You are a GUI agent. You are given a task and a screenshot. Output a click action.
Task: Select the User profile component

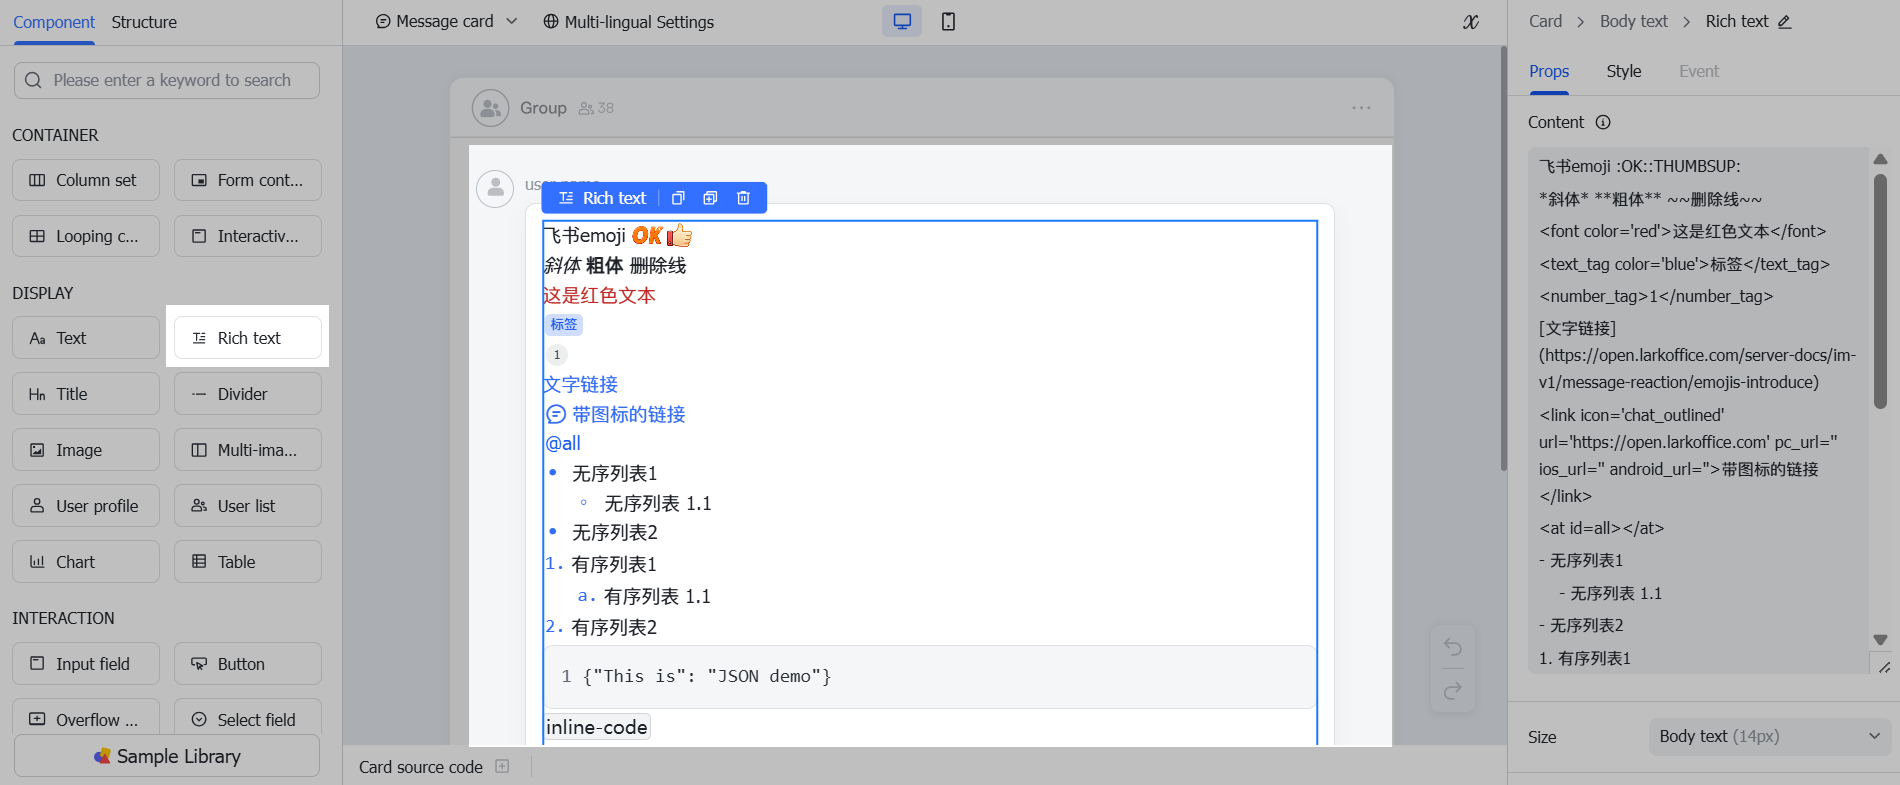tap(86, 506)
